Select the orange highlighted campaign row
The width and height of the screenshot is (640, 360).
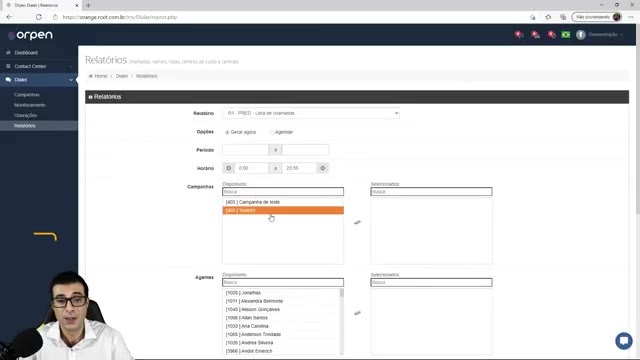coord(283,210)
